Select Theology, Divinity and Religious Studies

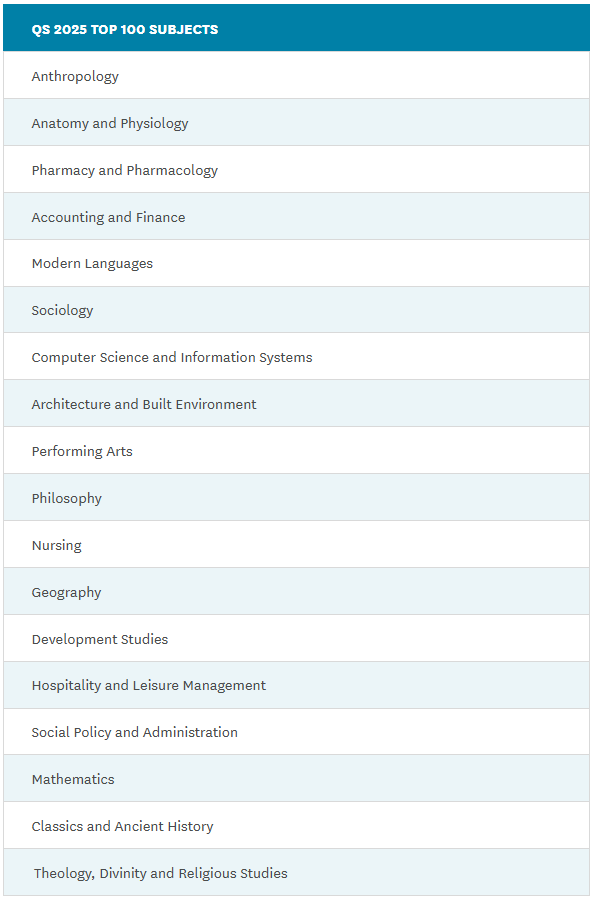tap(296, 873)
